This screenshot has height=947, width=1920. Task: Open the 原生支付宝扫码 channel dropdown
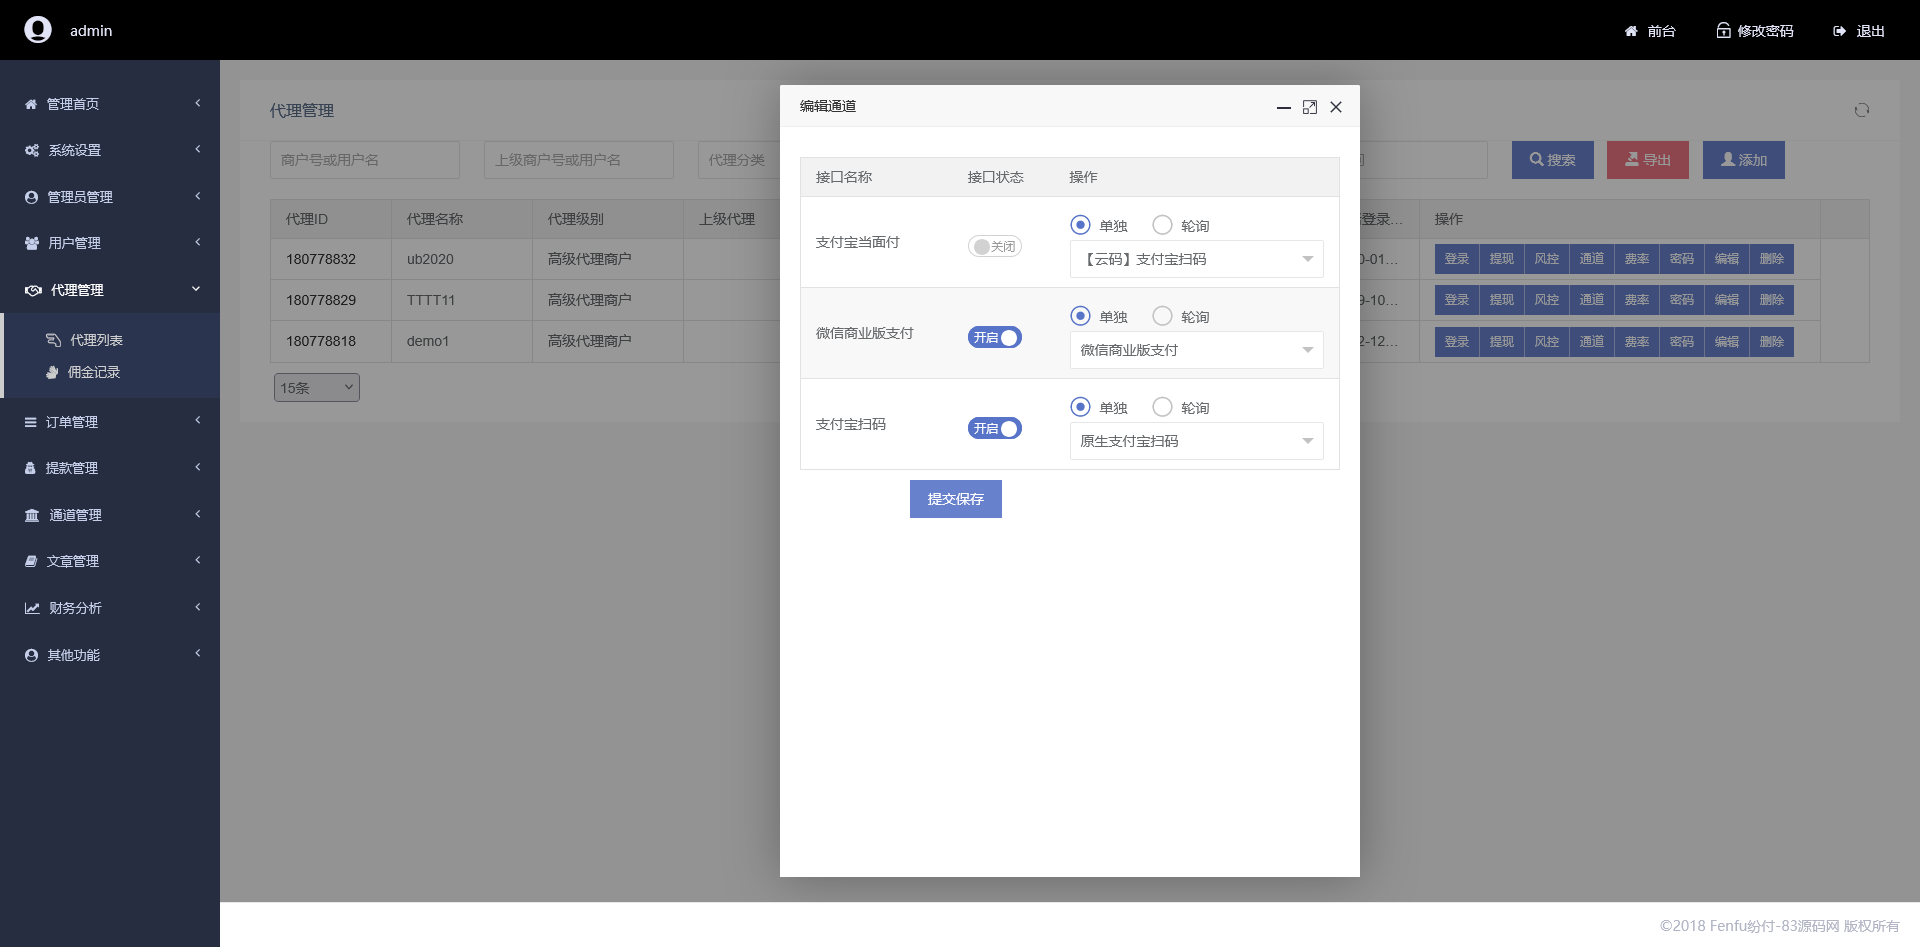1196,441
